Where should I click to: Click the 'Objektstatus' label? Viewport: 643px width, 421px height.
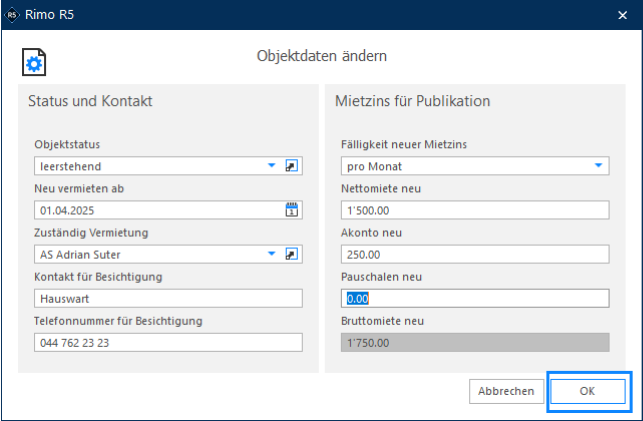[x=67, y=144]
